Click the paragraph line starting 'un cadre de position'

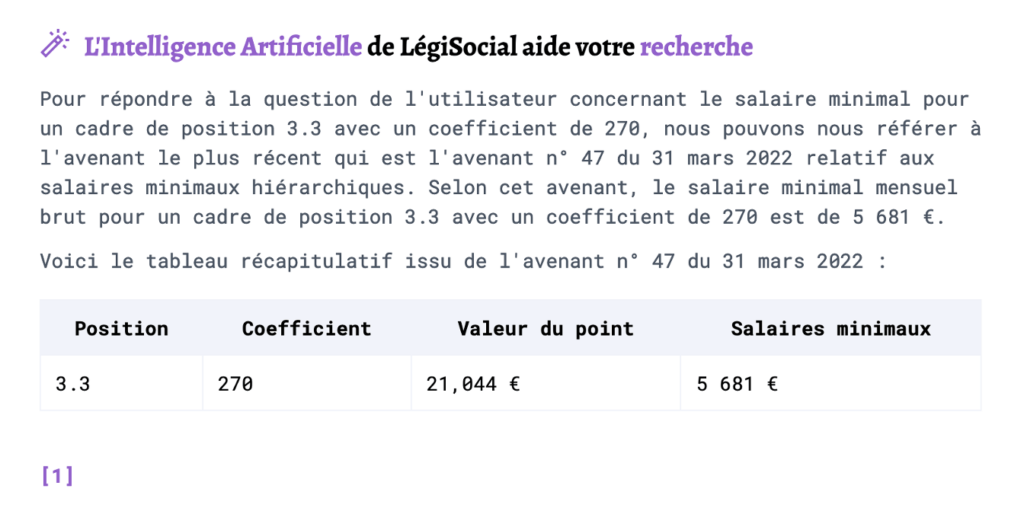pyautogui.click(x=511, y=129)
